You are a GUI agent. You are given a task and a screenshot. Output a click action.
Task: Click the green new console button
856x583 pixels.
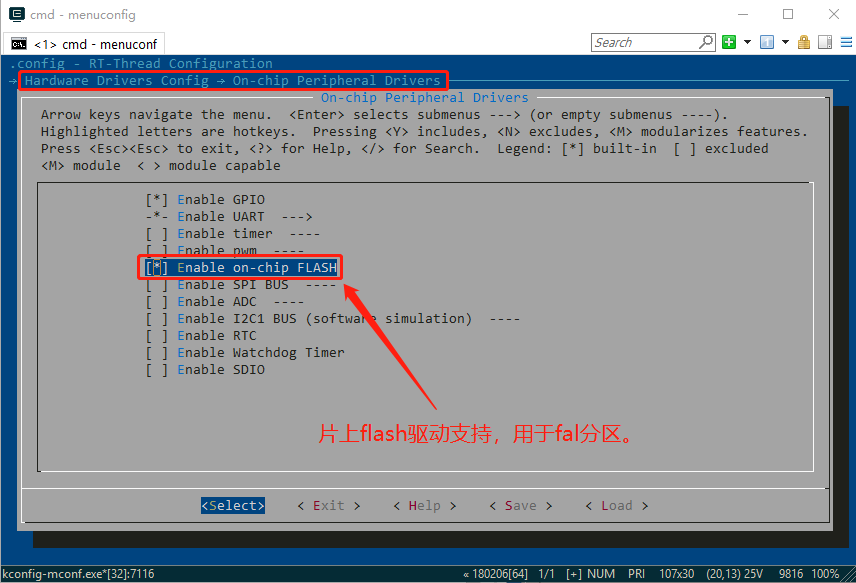727,42
